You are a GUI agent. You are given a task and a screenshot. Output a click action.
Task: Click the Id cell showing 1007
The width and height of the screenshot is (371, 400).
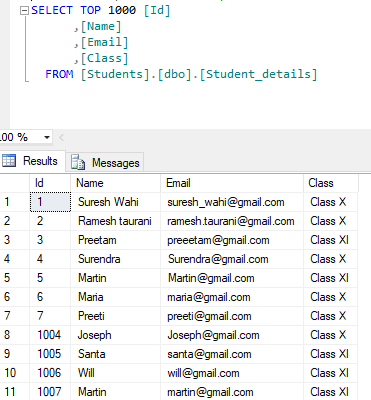coord(50,392)
